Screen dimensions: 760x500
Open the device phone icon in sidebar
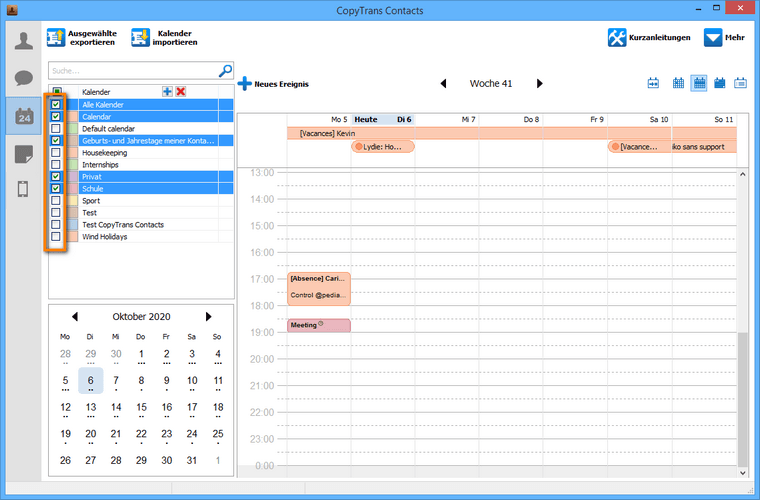[23, 189]
